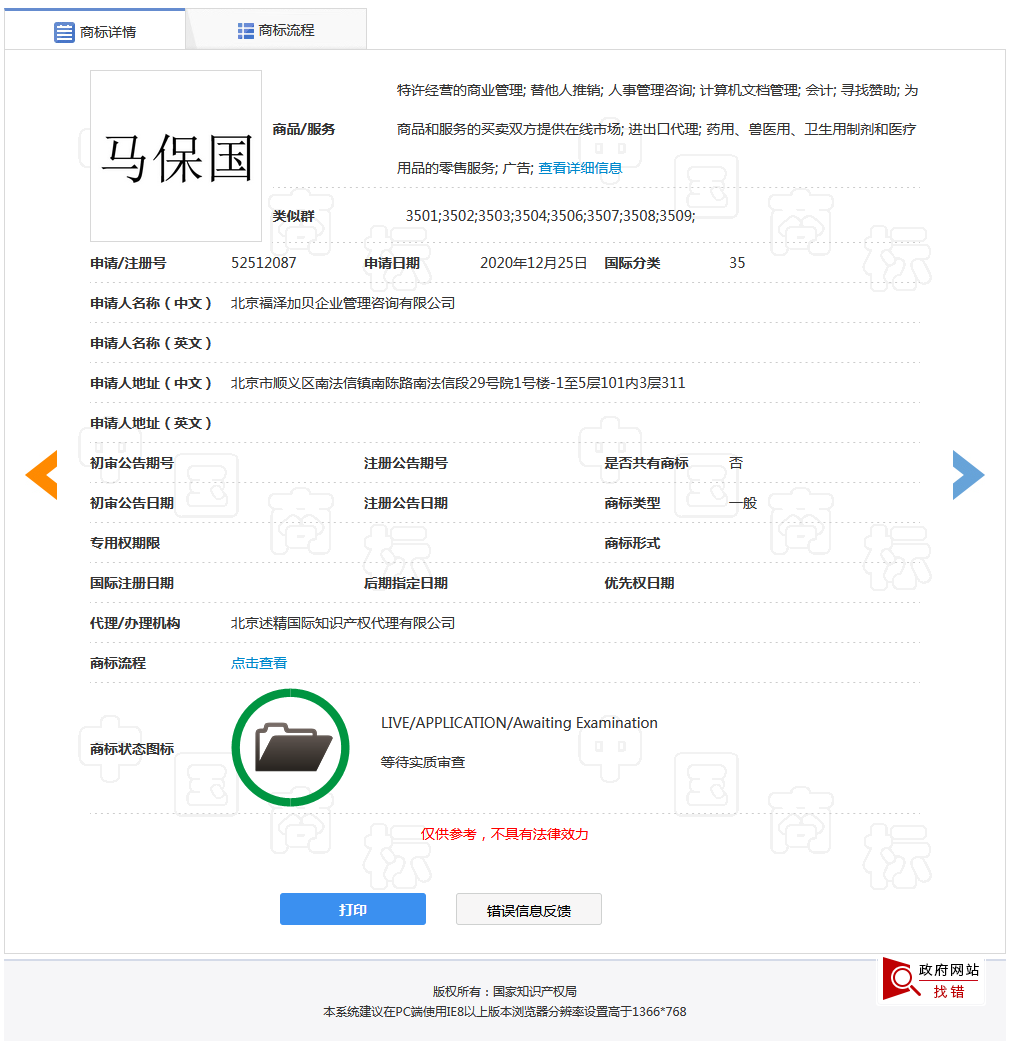
Task: Click the grid icon on 商标流程 tab
Action: pyautogui.click(x=246, y=31)
